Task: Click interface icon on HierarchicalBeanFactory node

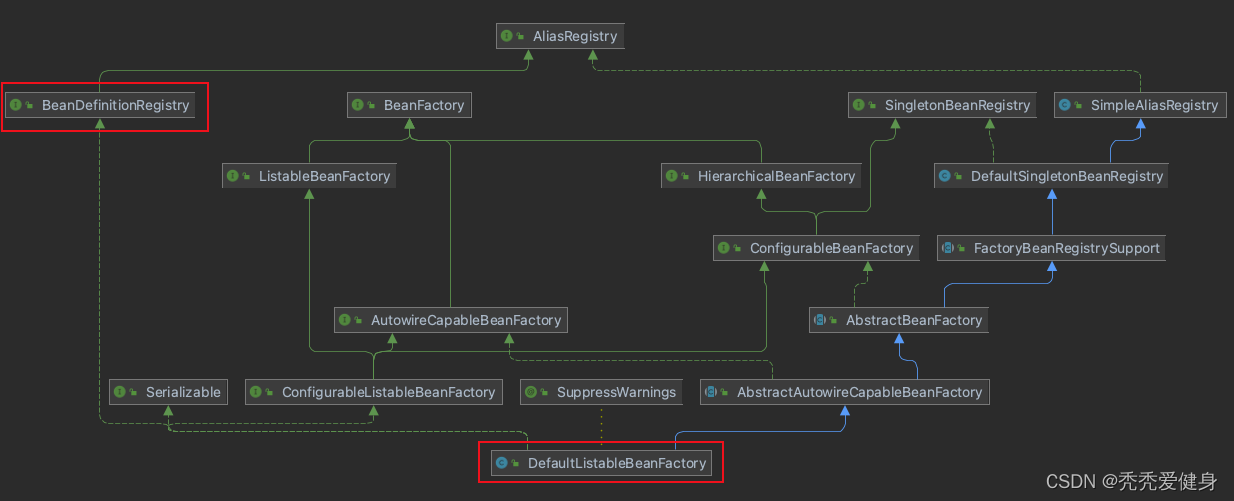Action: (672, 176)
